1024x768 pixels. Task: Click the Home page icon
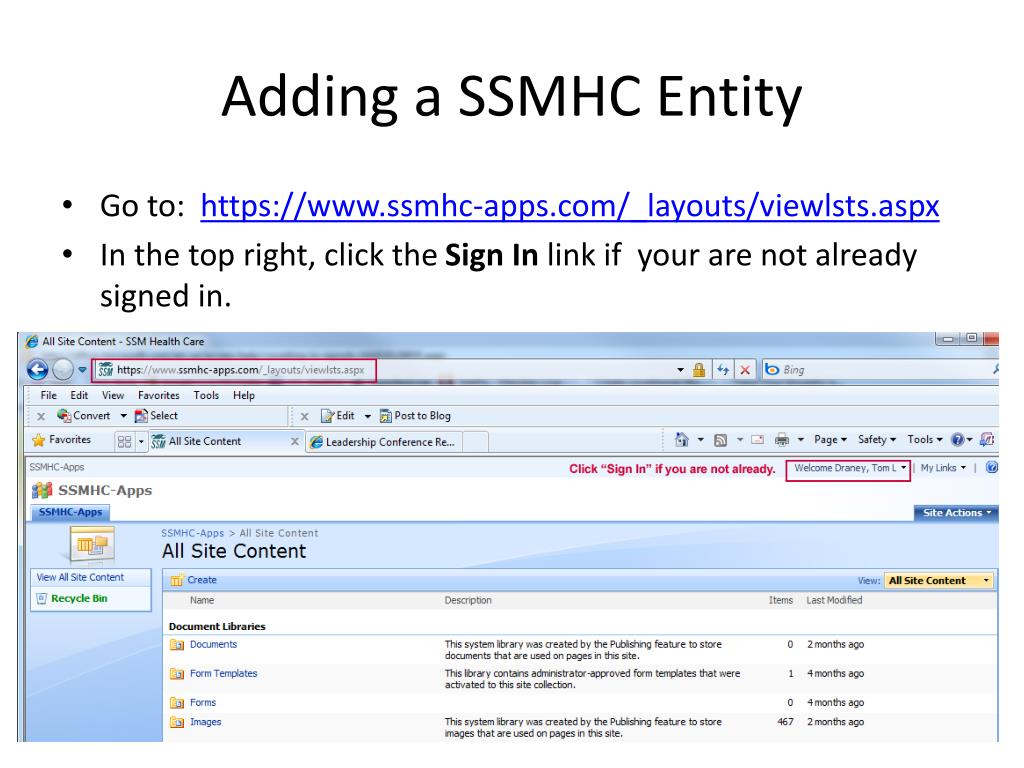coord(682,440)
